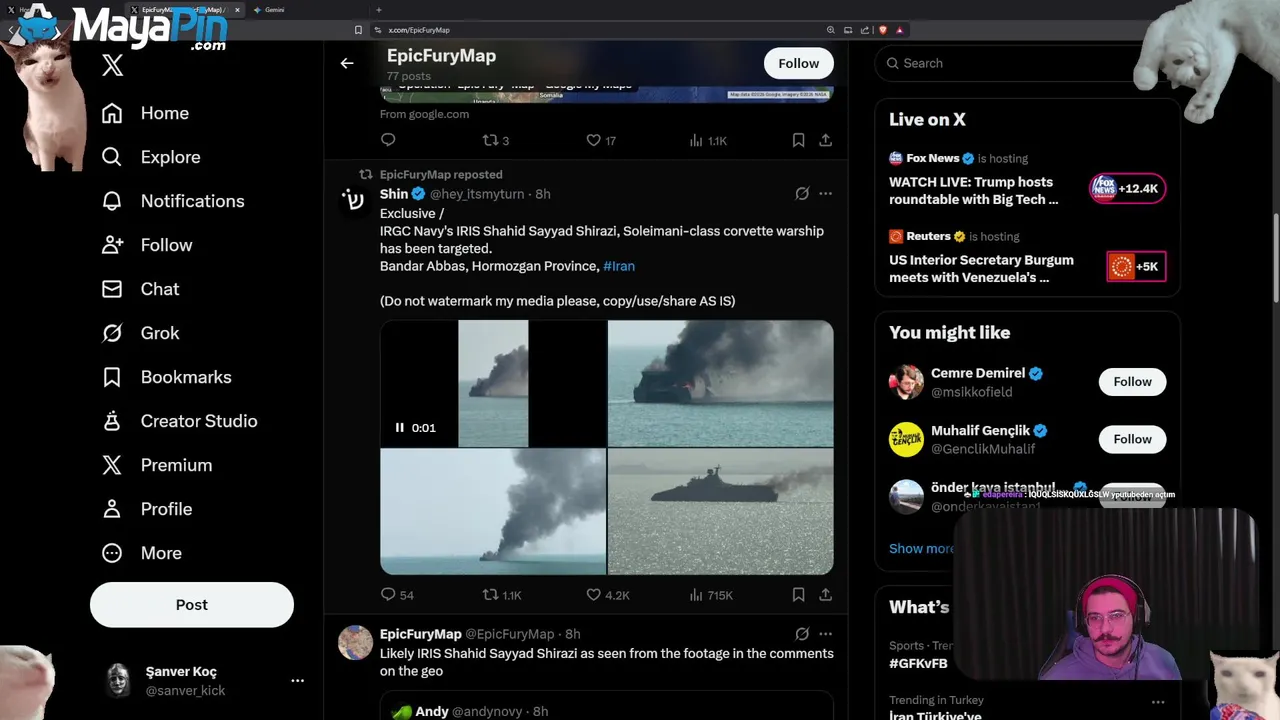Open Creator Studio from sidebar
Image resolution: width=1280 pixels, height=720 pixels.
pyautogui.click(x=179, y=421)
